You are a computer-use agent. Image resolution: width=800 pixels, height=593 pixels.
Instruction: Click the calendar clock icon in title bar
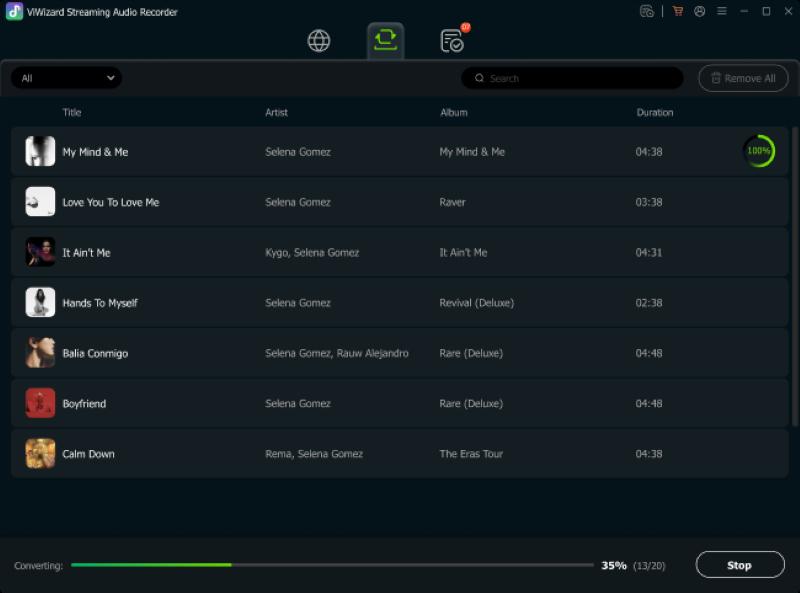click(x=647, y=11)
